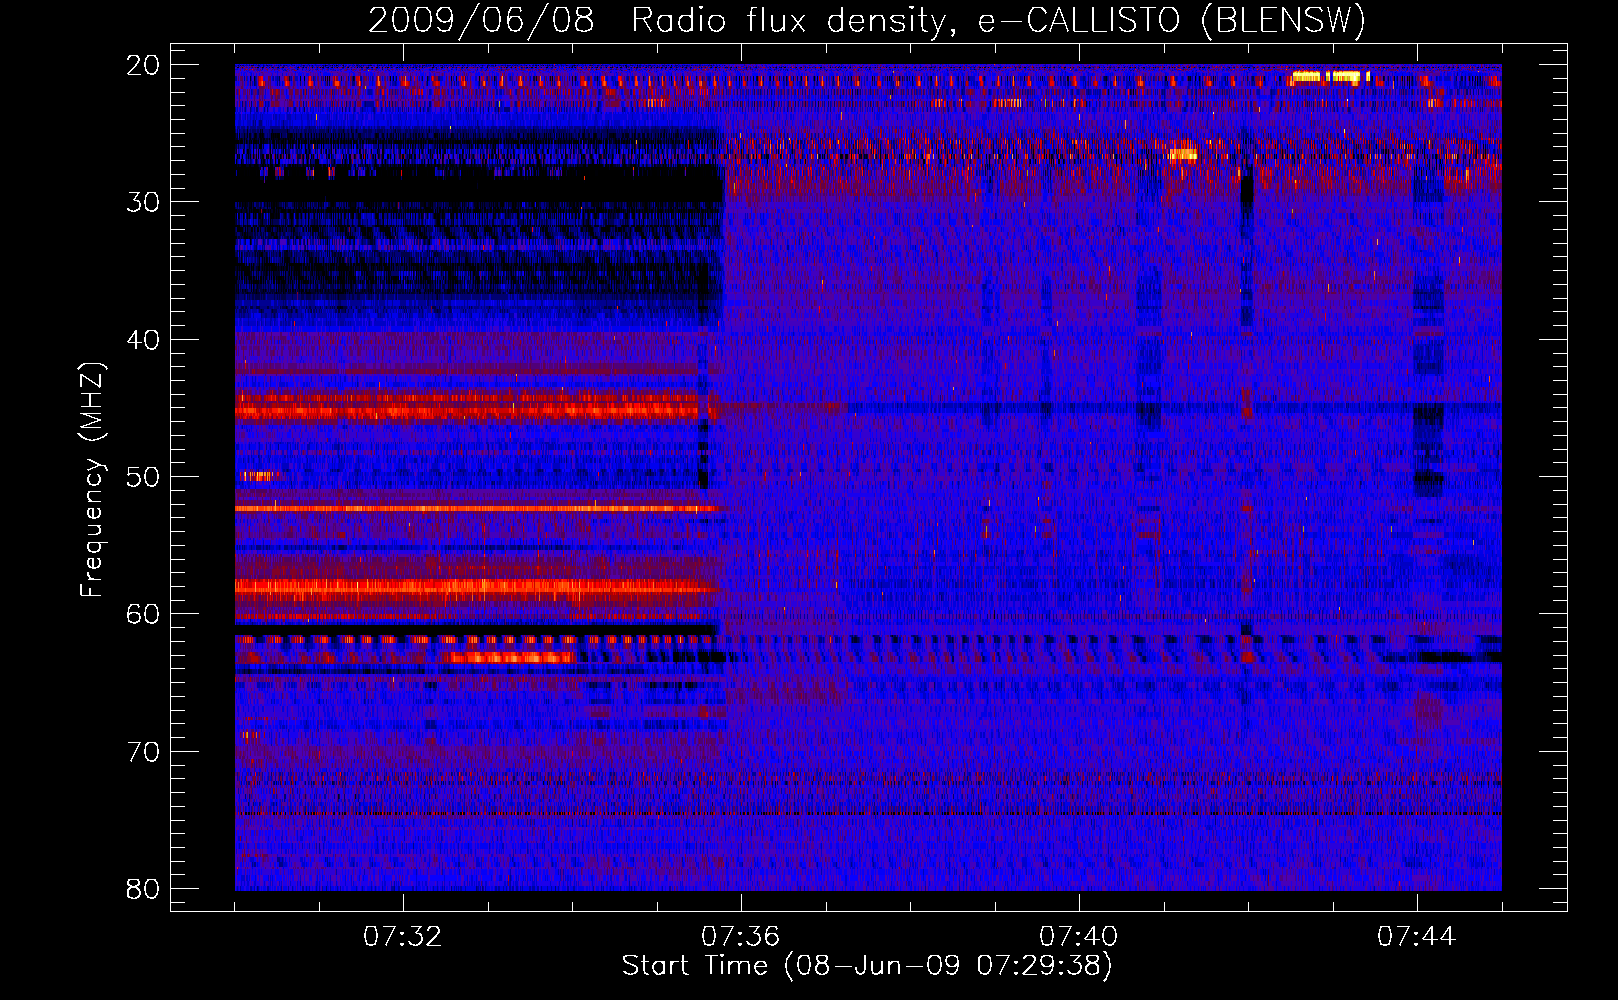Viewport: 1618px width, 1000px height.
Task: Click the '07:36' time tick label
Action: [x=741, y=937]
